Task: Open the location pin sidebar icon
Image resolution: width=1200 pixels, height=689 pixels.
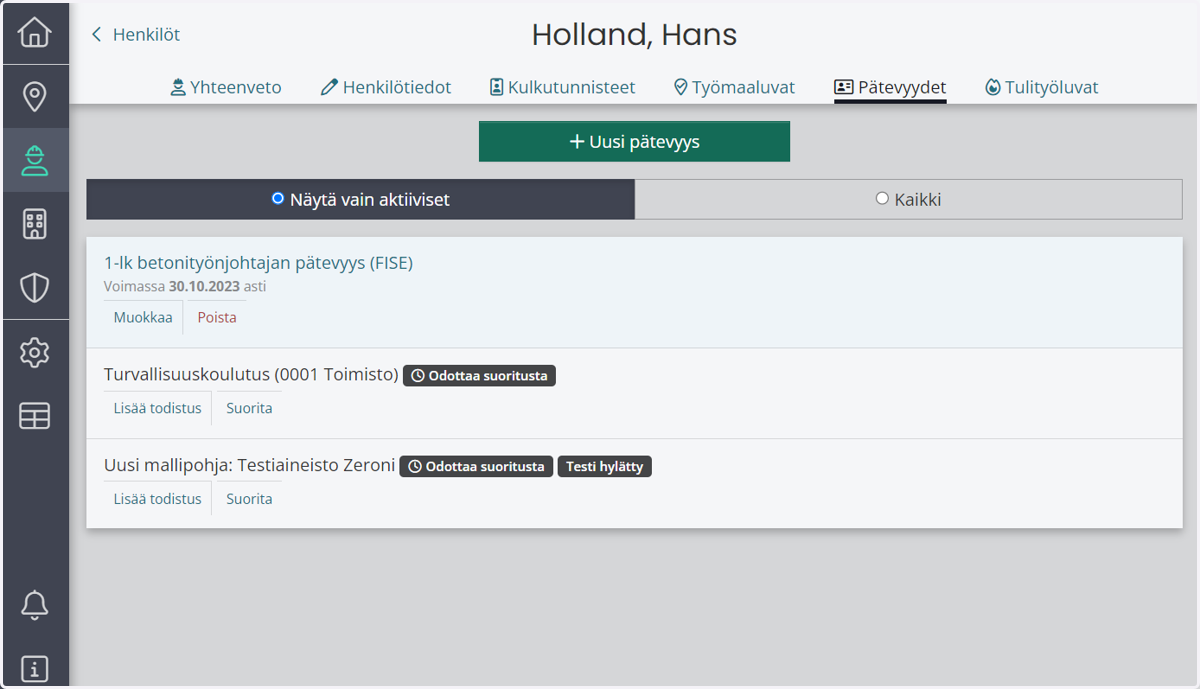Action: 35,97
